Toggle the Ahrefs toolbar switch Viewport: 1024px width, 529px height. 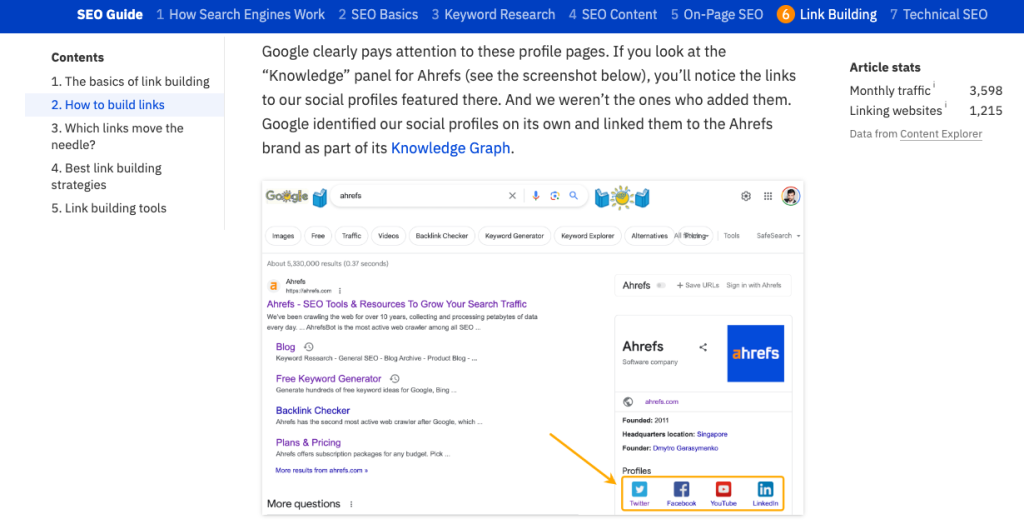pos(662,285)
